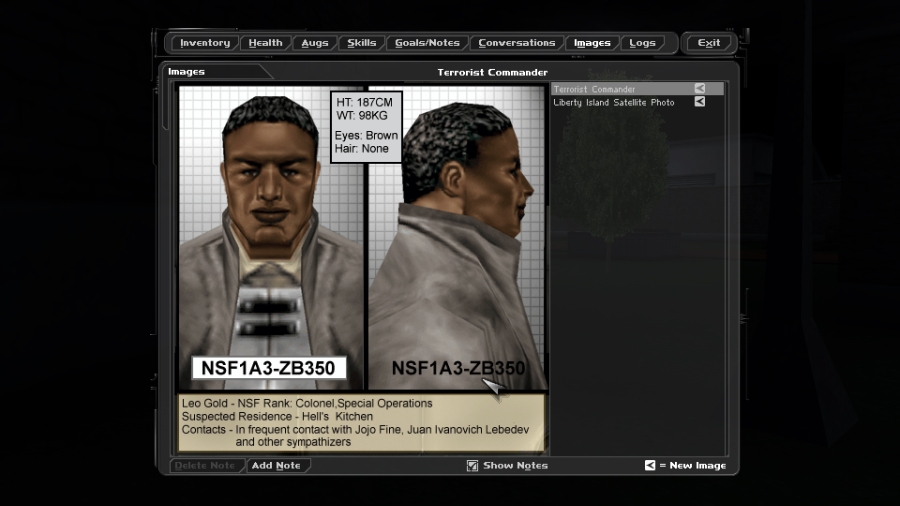
Task: Toggle the Show Notes checkbox
Action: tap(472, 465)
